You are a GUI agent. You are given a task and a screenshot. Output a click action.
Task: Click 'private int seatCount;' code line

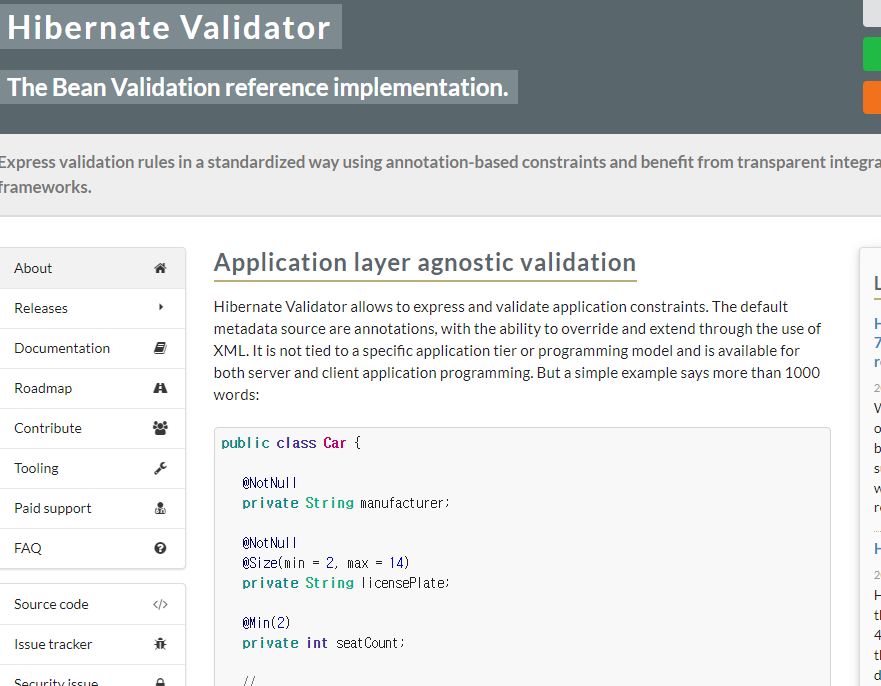pos(323,643)
